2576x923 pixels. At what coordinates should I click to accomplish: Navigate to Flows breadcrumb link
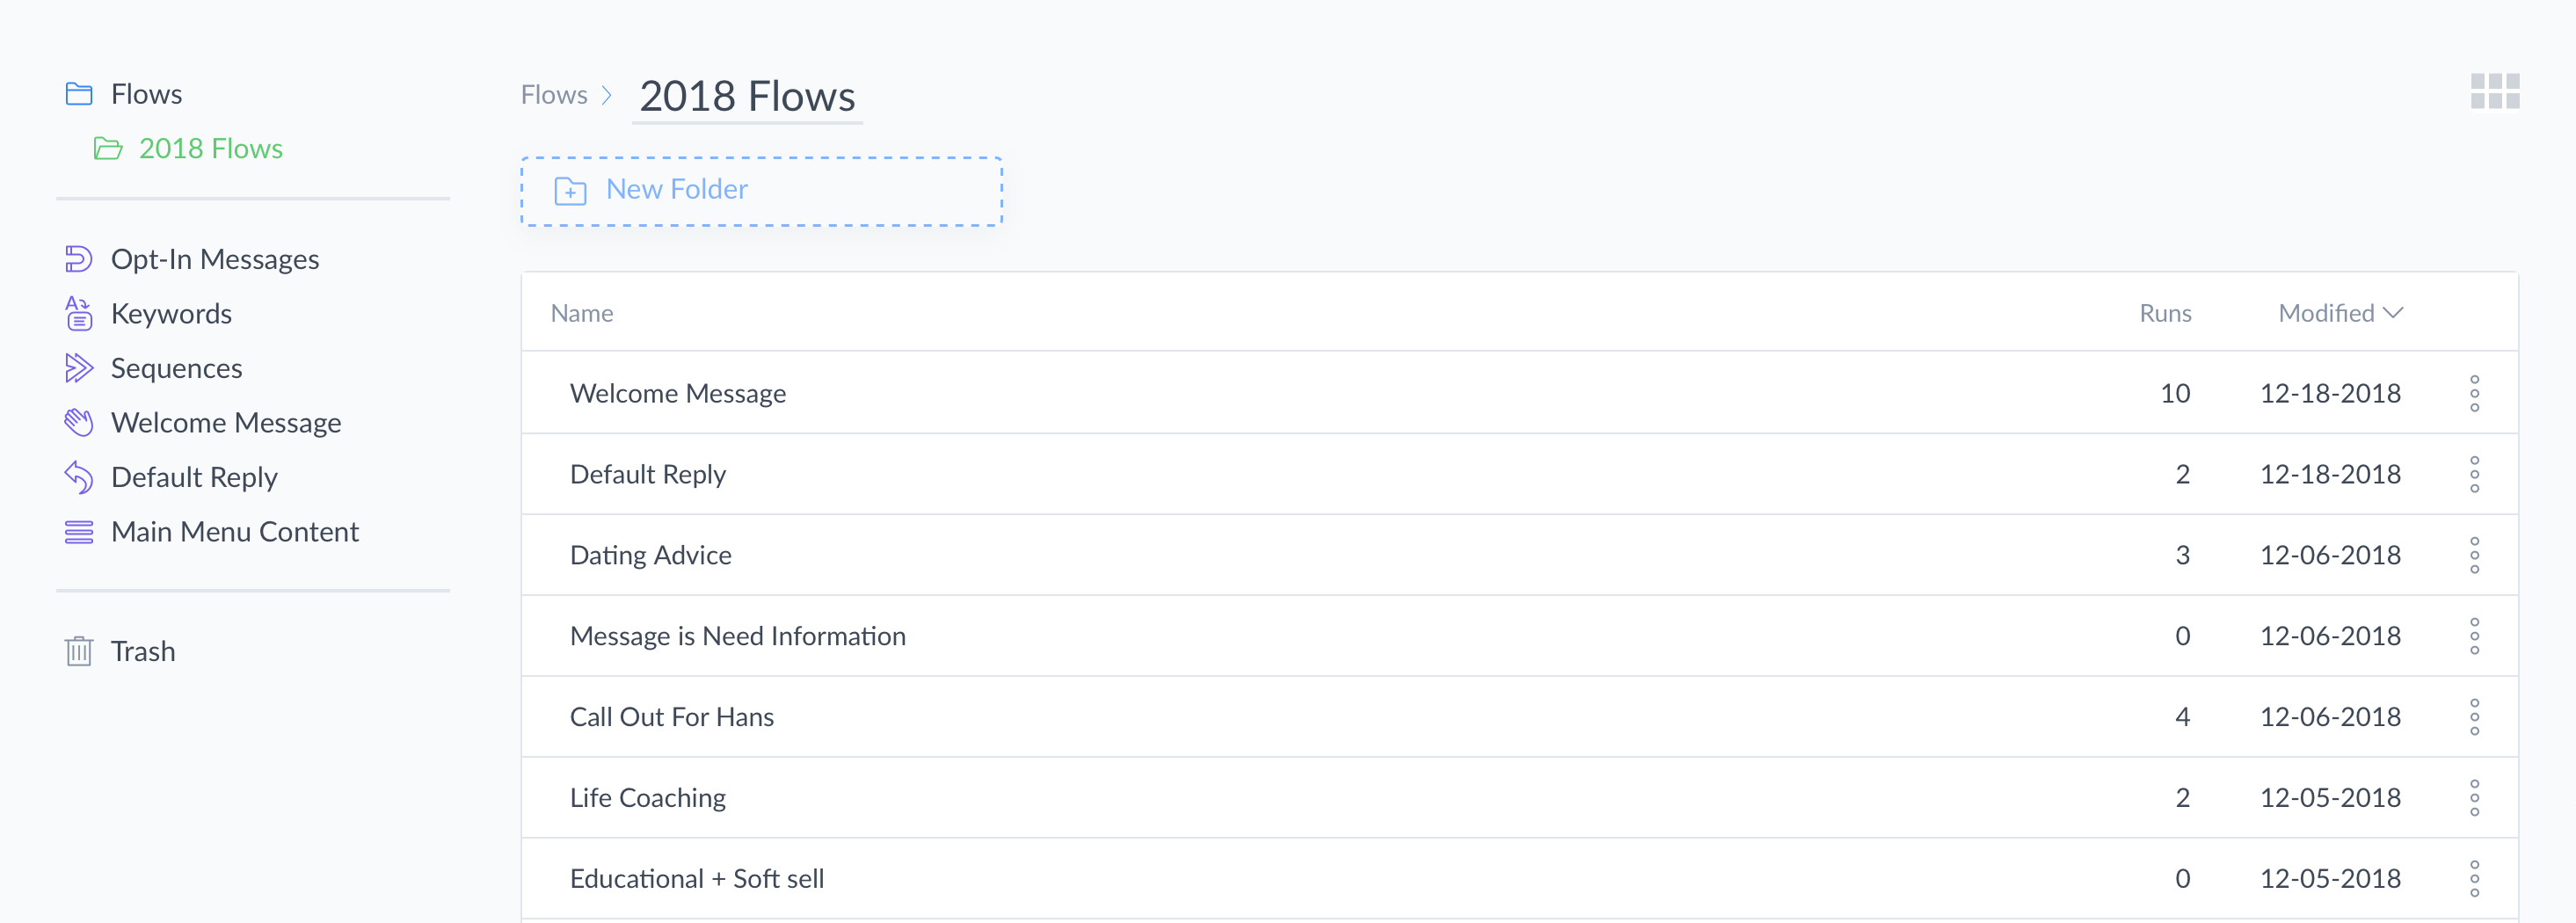(554, 95)
